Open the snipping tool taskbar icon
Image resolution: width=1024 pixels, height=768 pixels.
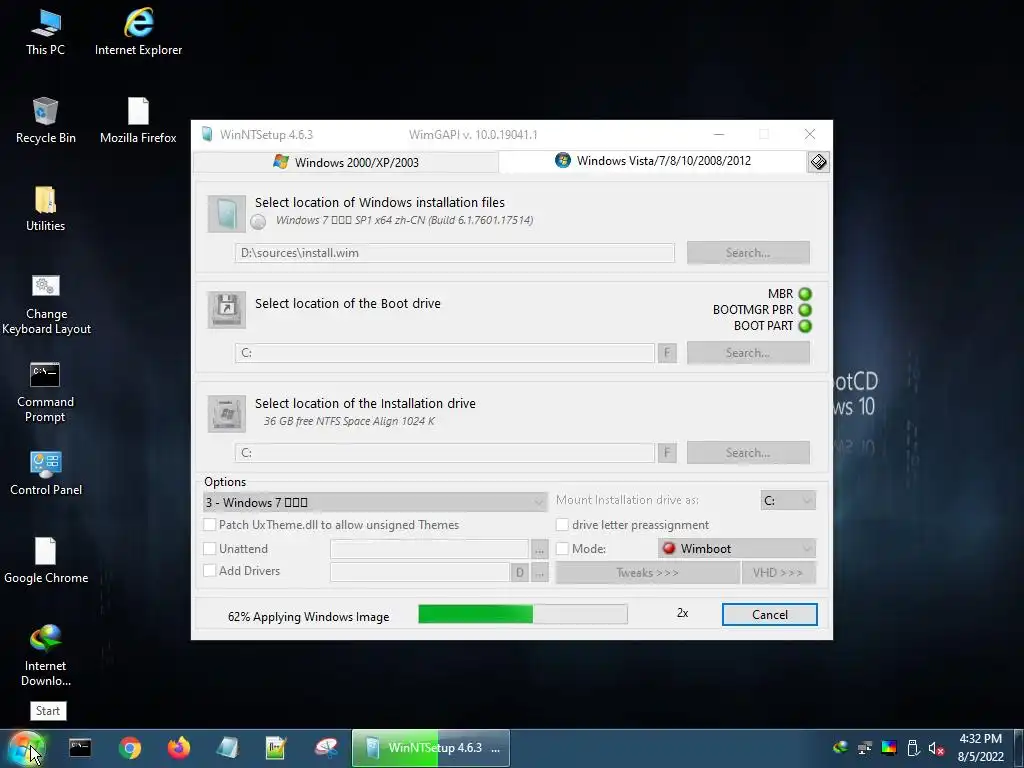(x=326, y=748)
